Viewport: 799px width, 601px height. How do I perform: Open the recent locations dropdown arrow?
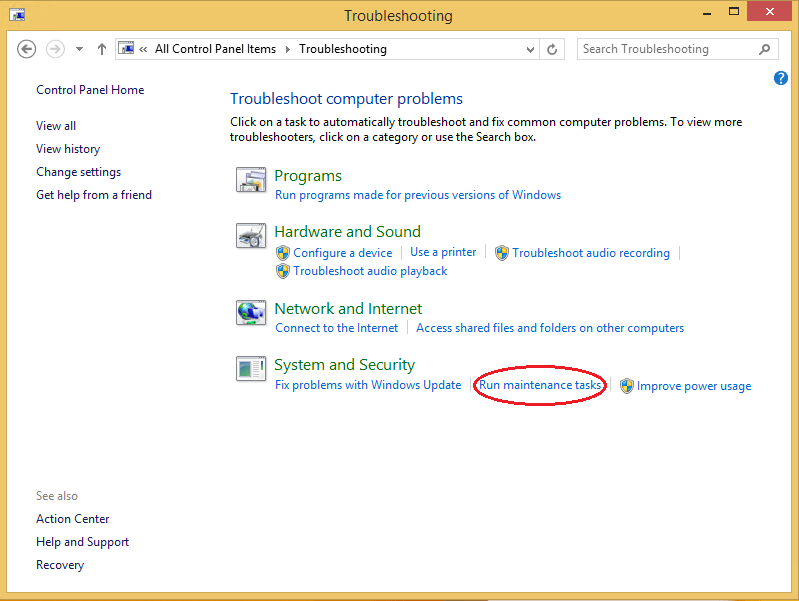pyautogui.click(x=79, y=49)
